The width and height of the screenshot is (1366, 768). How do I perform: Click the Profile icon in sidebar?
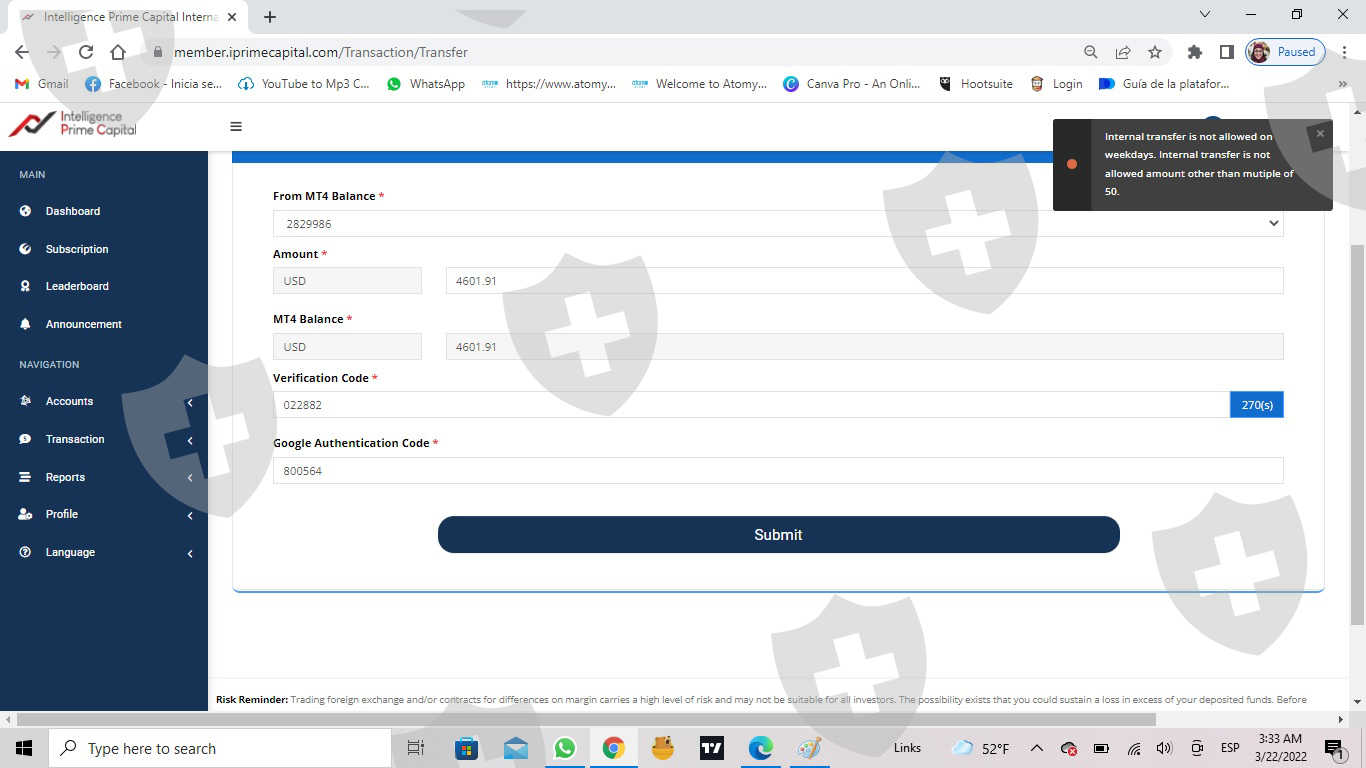point(25,514)
